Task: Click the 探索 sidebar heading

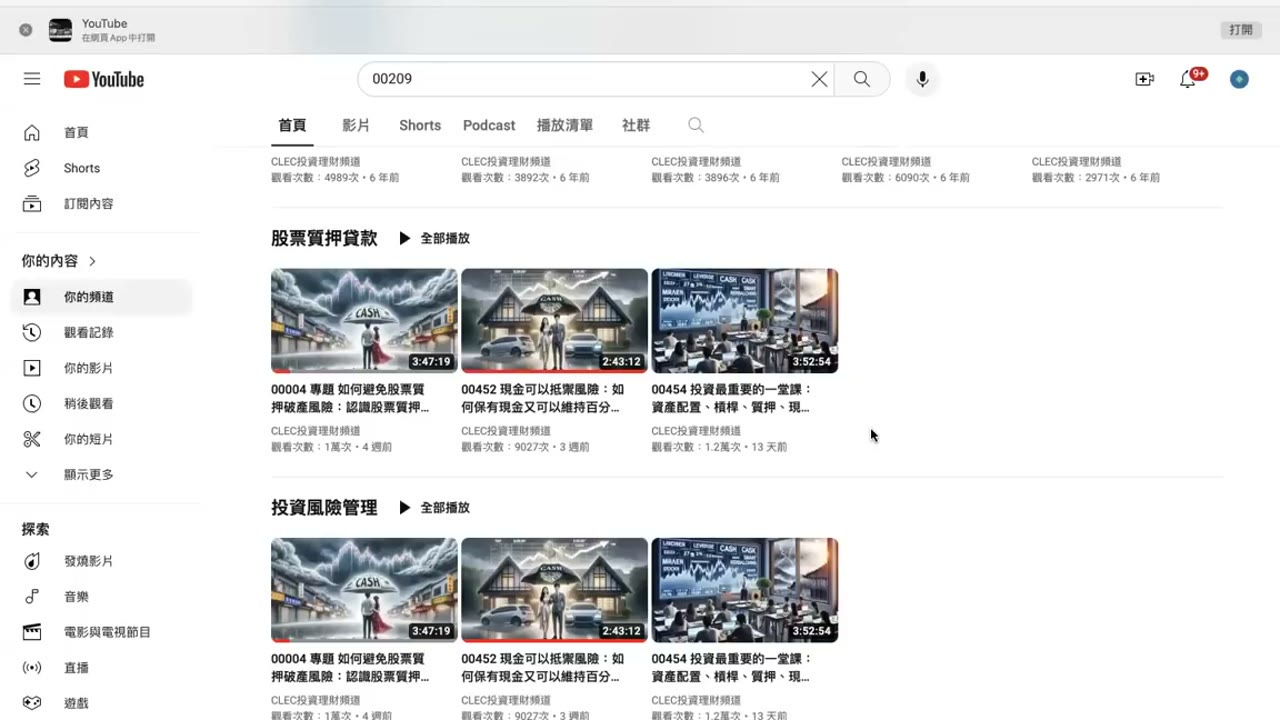Action: [x=36, y=530]
